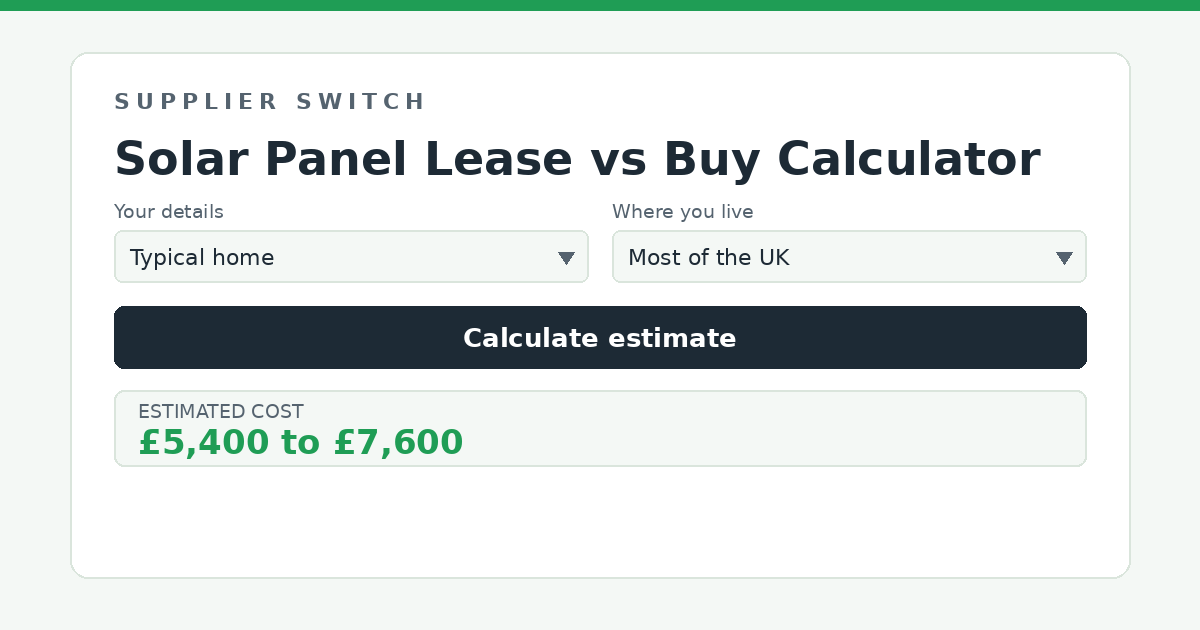Screen dimensions: 1200x630
Task: Click the word "to" in the cost range
Action: 301,442
